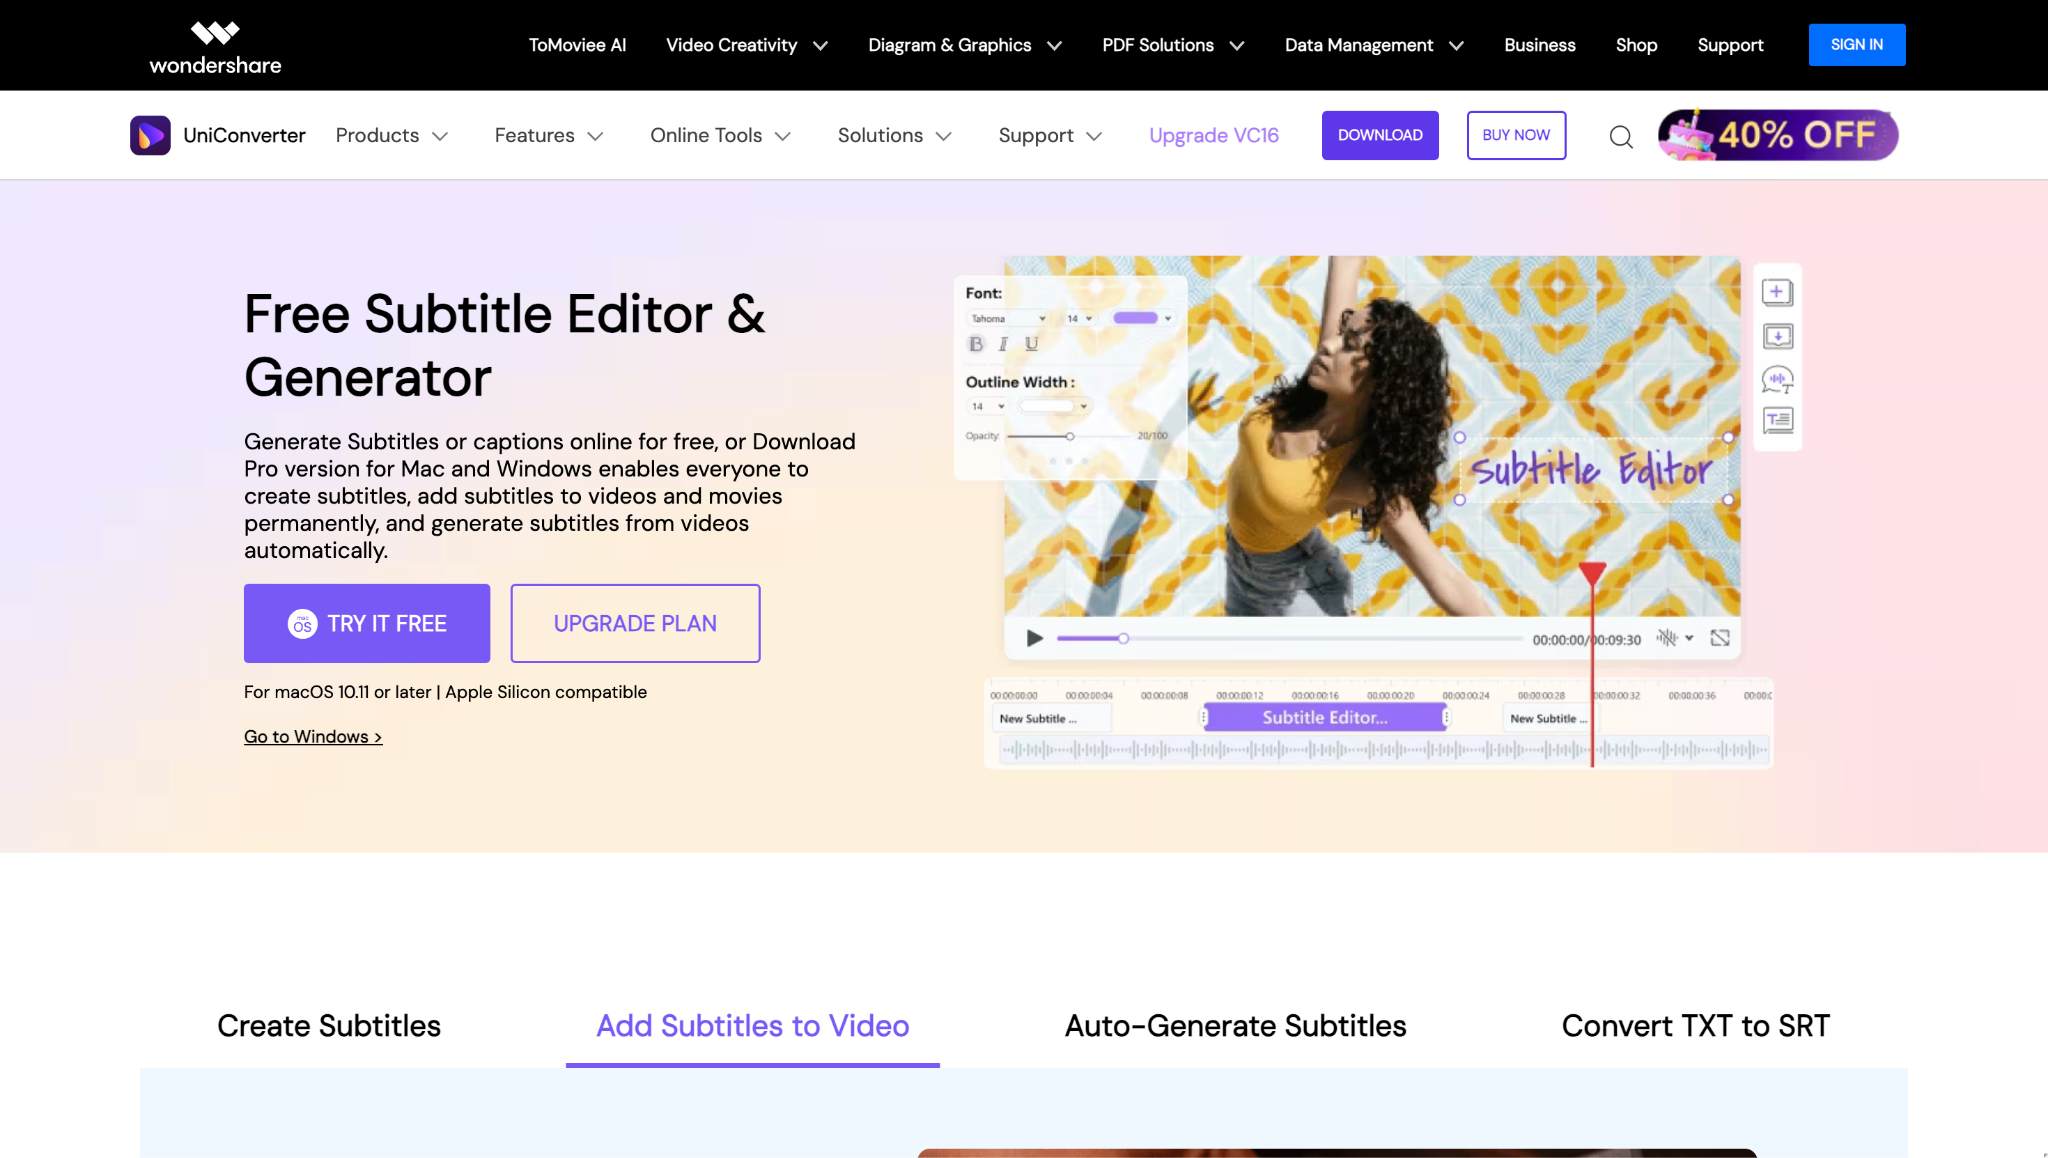This screenshot has width=2048, height=1158.
Task: Click the UniConverter app logo icon
Action: click(x=150, y=135)
